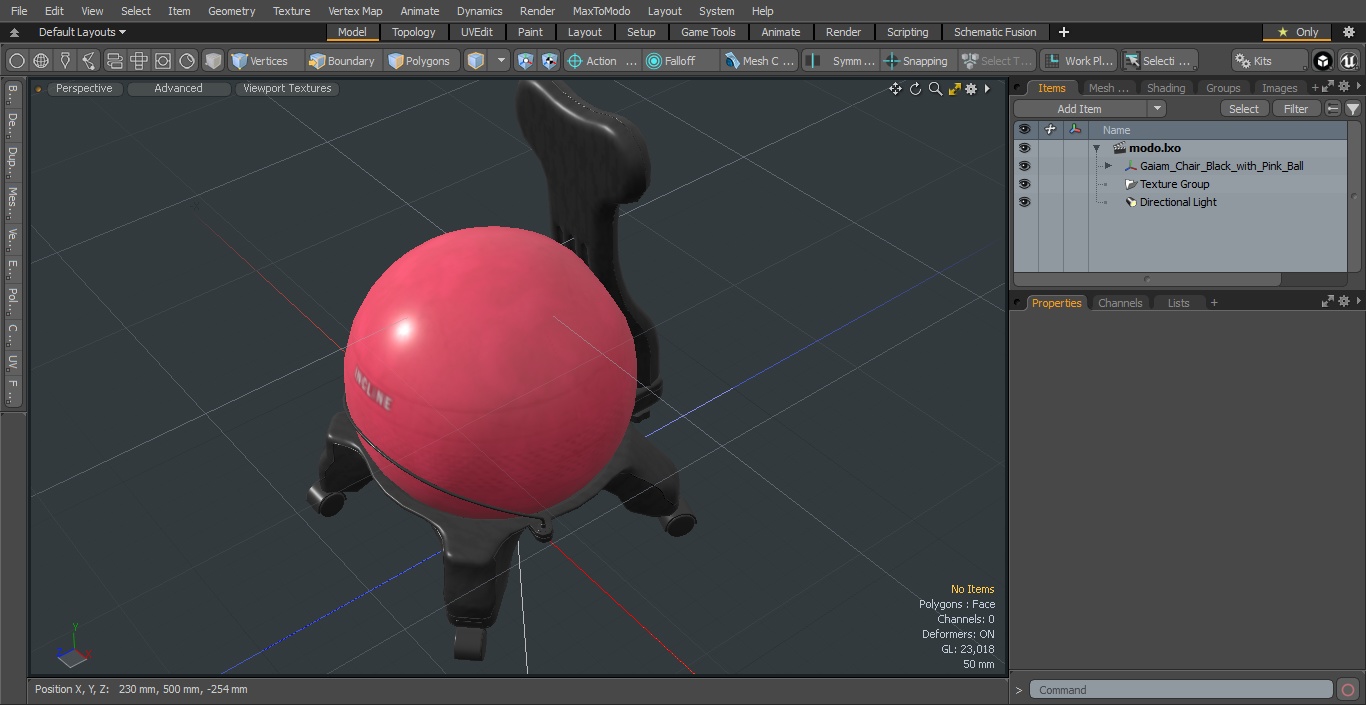
Task: Click the eye column header in Items list
Action: pos(1024,130)
